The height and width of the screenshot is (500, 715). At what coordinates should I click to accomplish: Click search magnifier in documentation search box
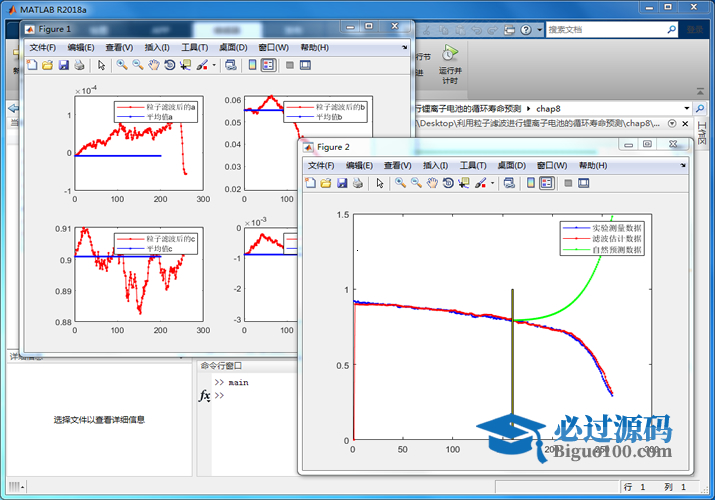(x=671, y=30)
